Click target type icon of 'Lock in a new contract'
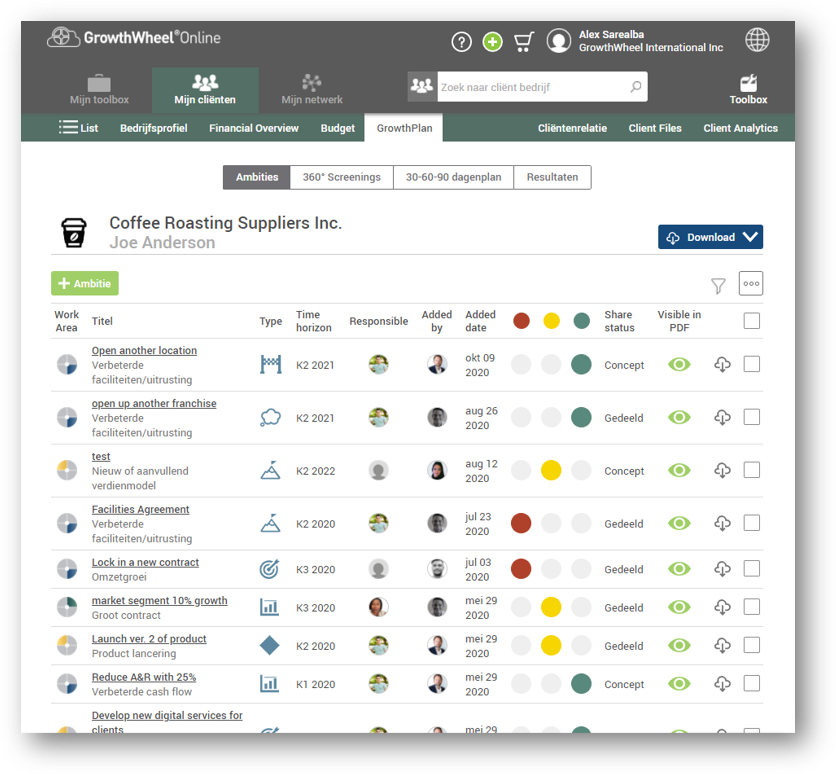The image size is (836, 774). pos(269,569)
